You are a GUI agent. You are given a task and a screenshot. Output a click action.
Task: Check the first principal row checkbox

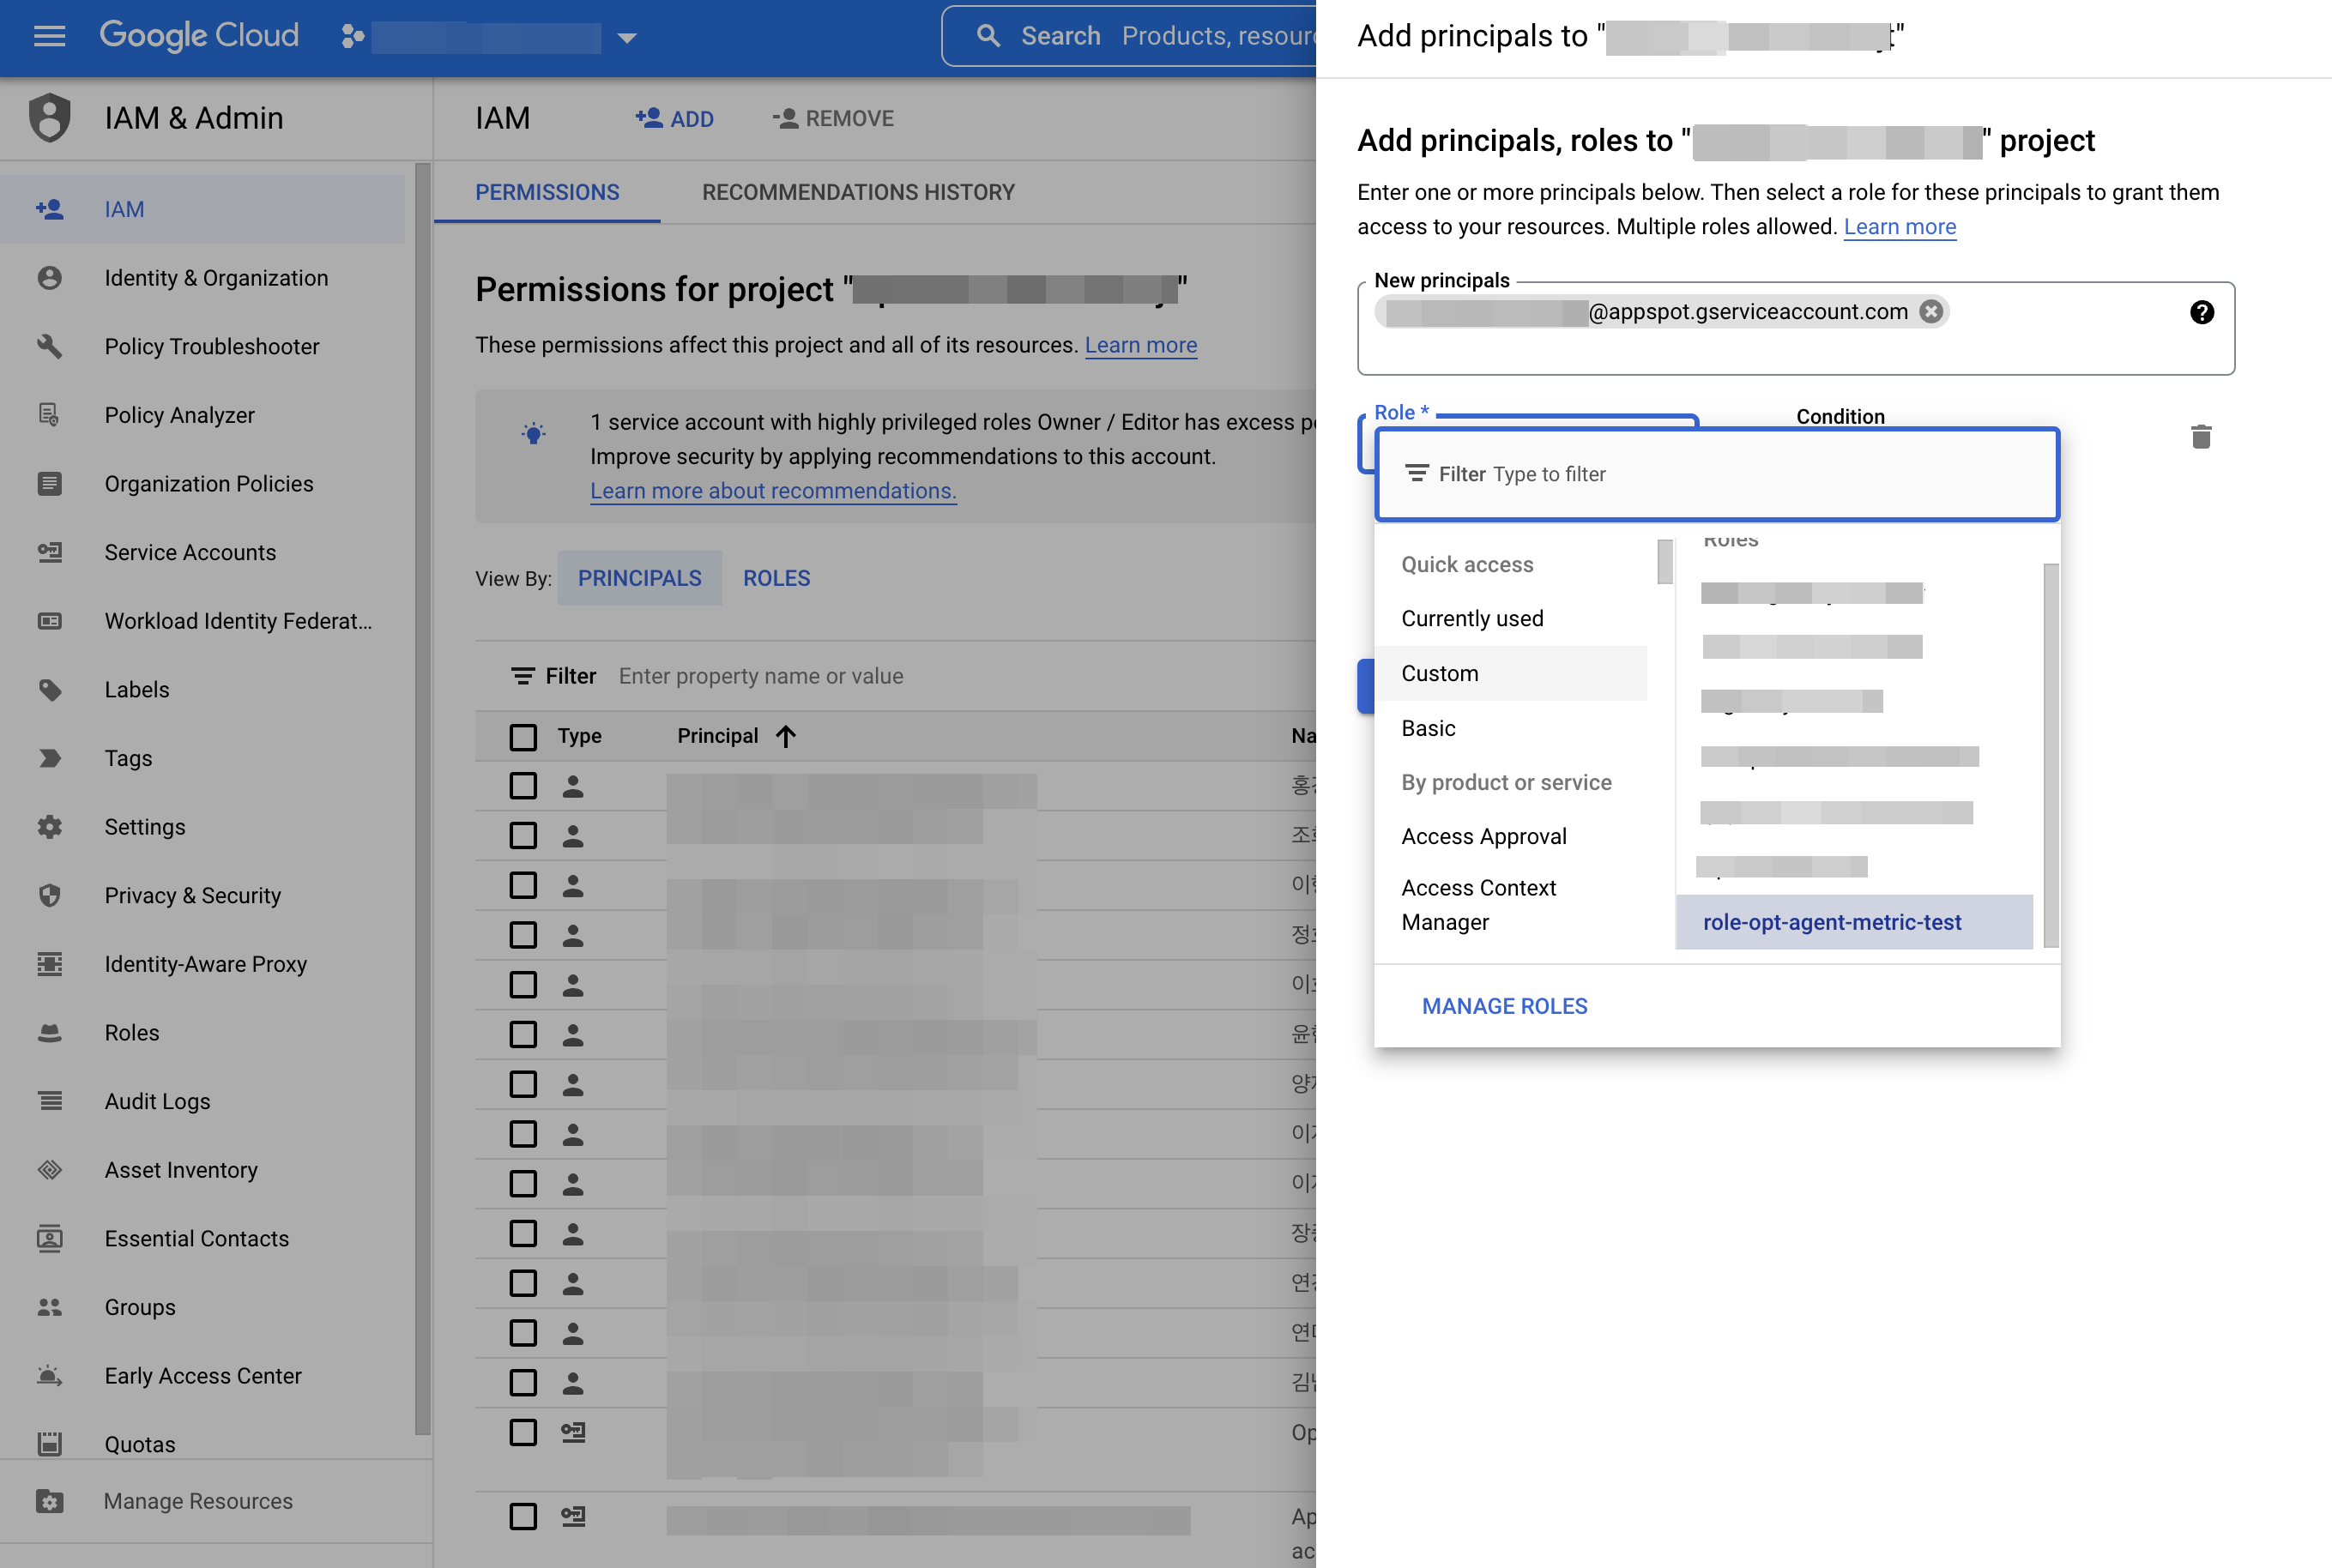[x=523, y=786]
